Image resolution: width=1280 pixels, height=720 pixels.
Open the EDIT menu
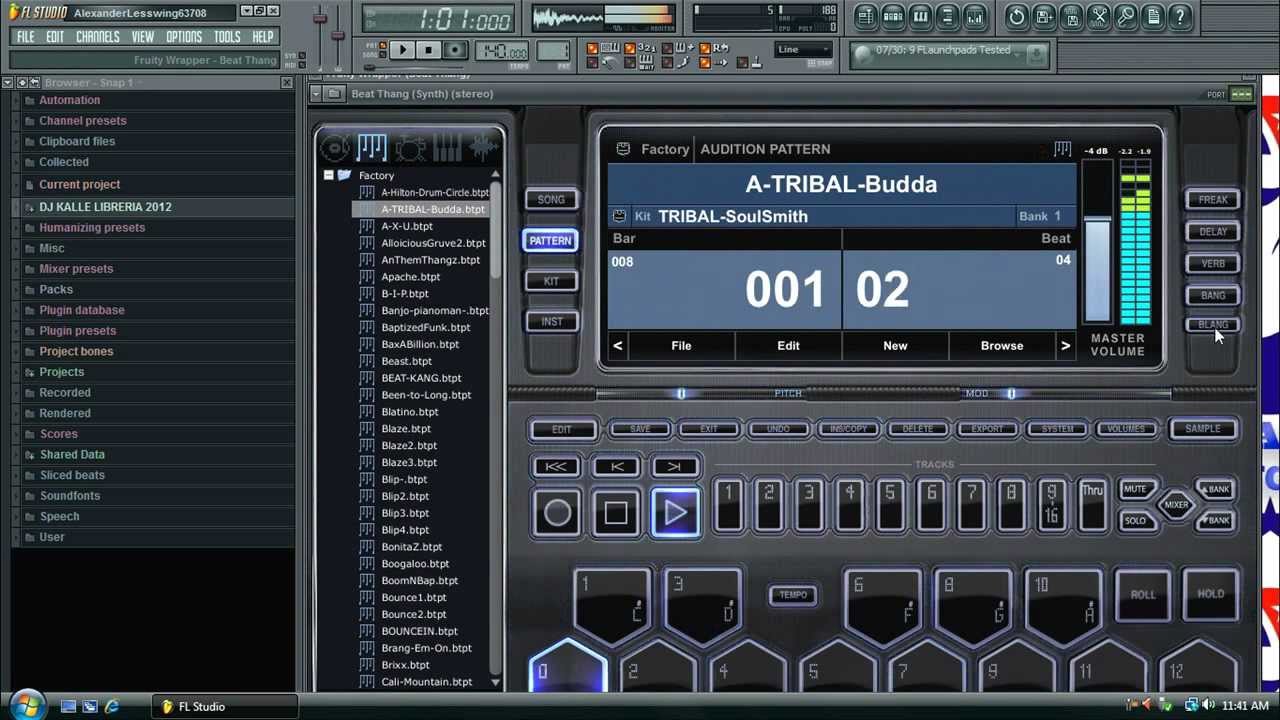[55, 37]
